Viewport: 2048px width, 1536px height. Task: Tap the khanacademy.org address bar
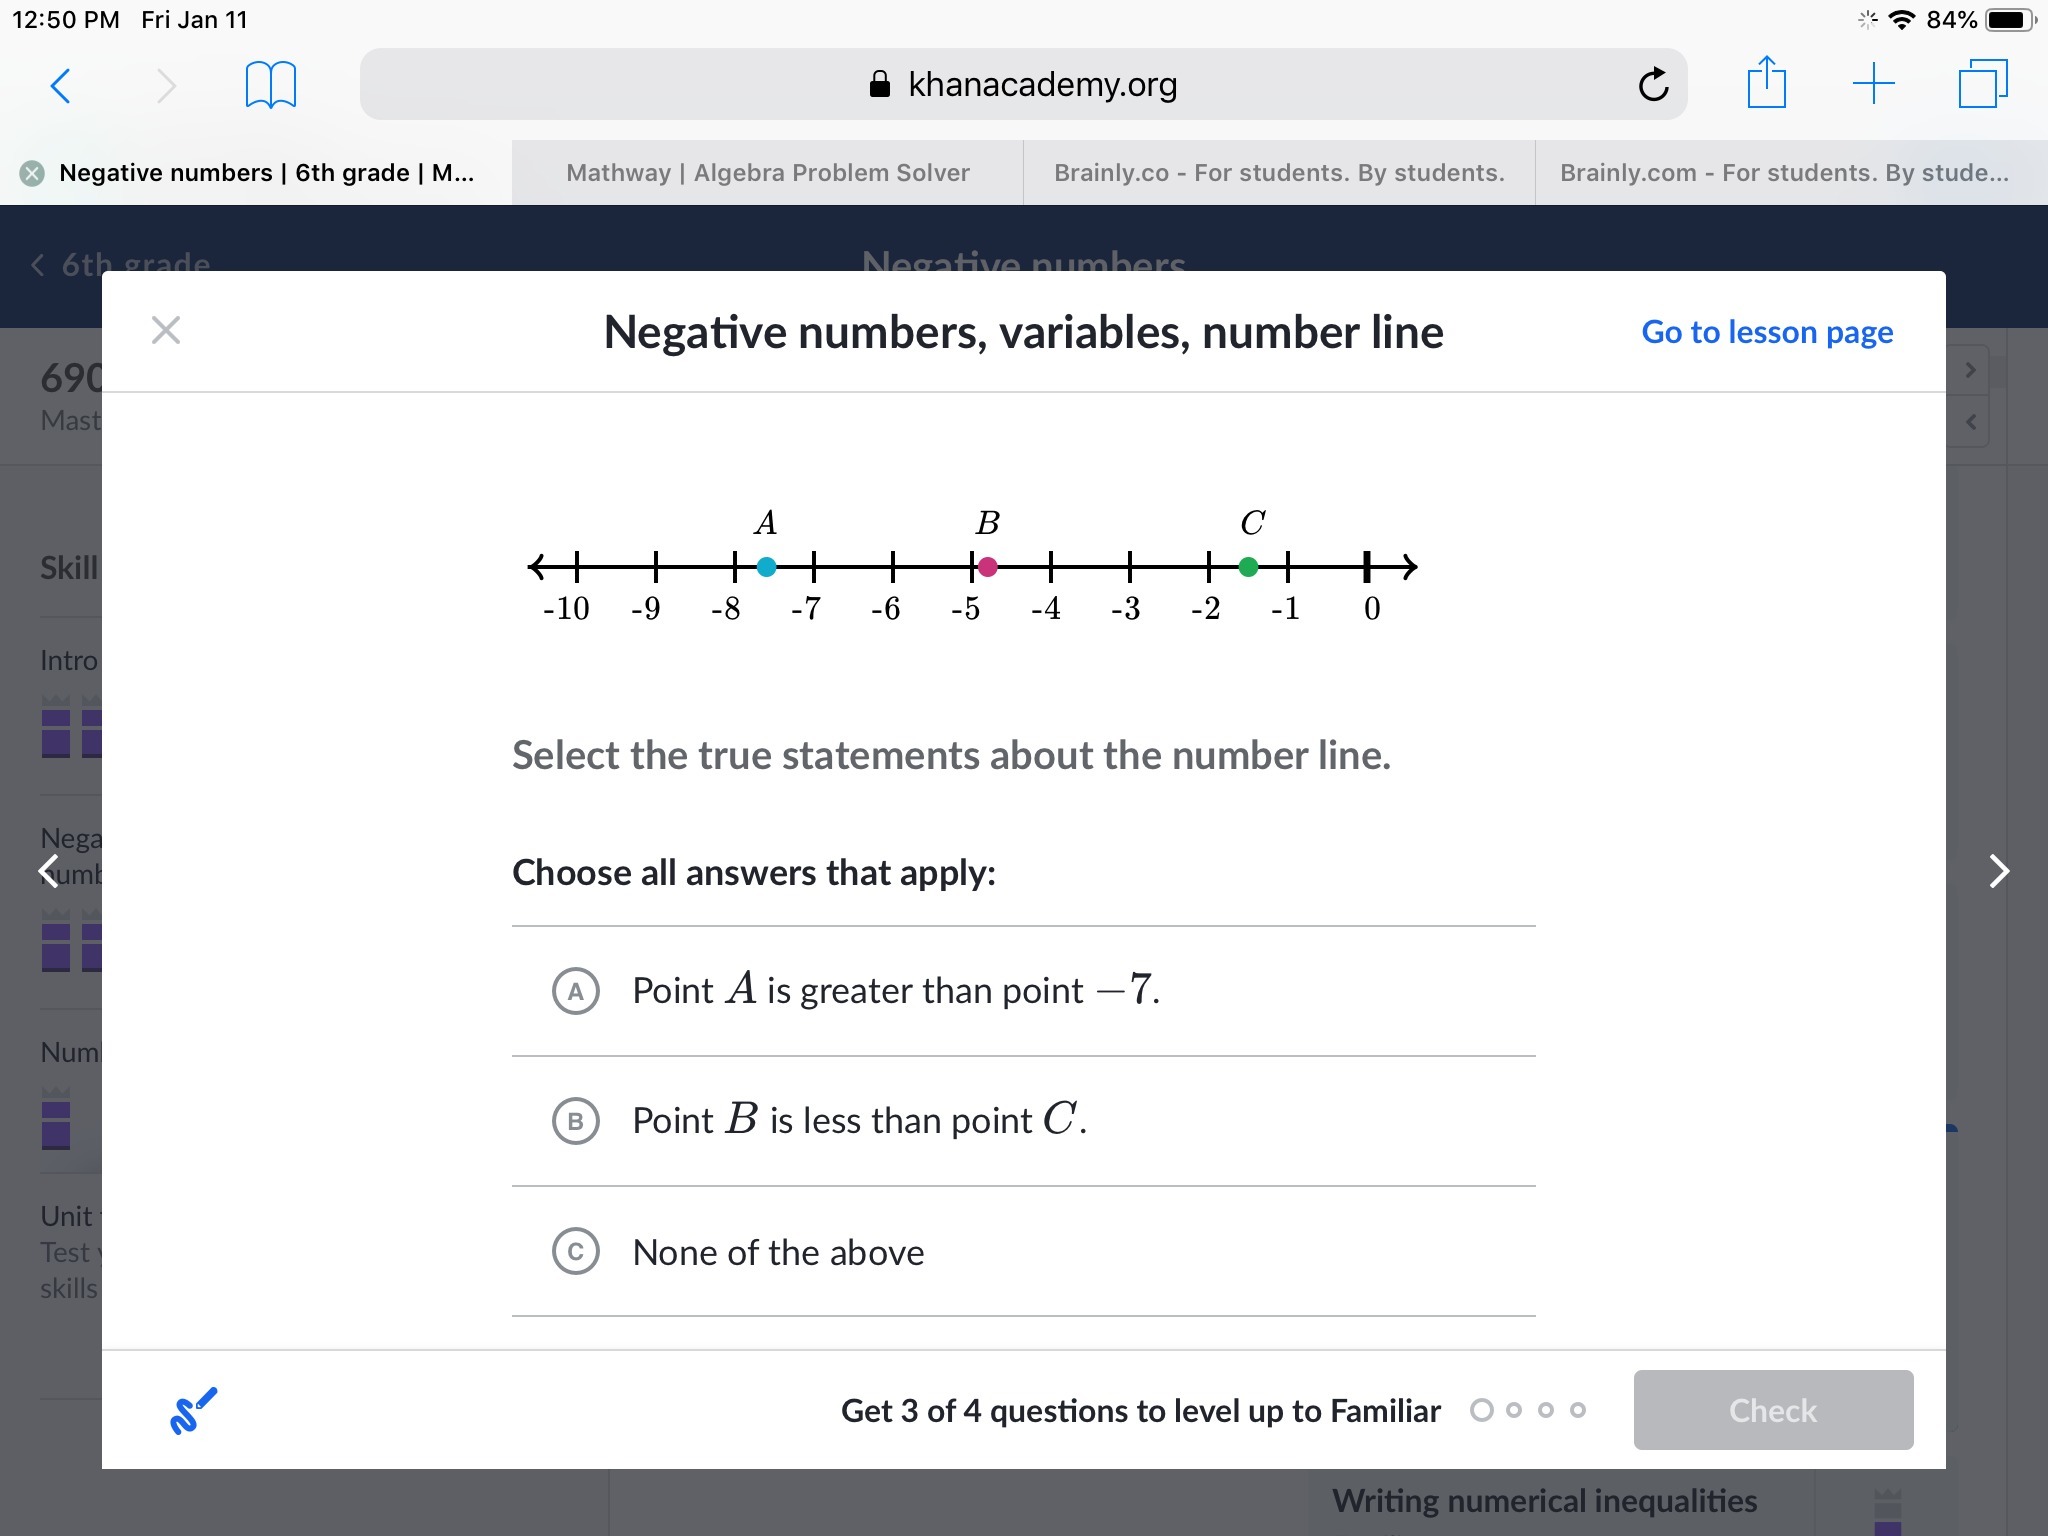click(1022, 85)
